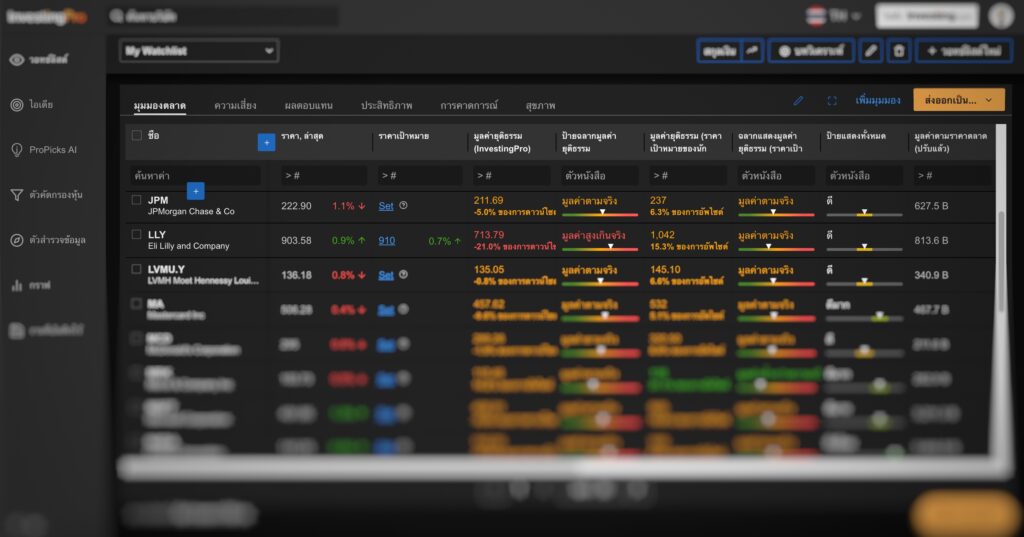Viewport: 1024px width, 537px height.
Task: Click the help icon next to LVMU.Y's Set link
Action: (x=404, y=274)
